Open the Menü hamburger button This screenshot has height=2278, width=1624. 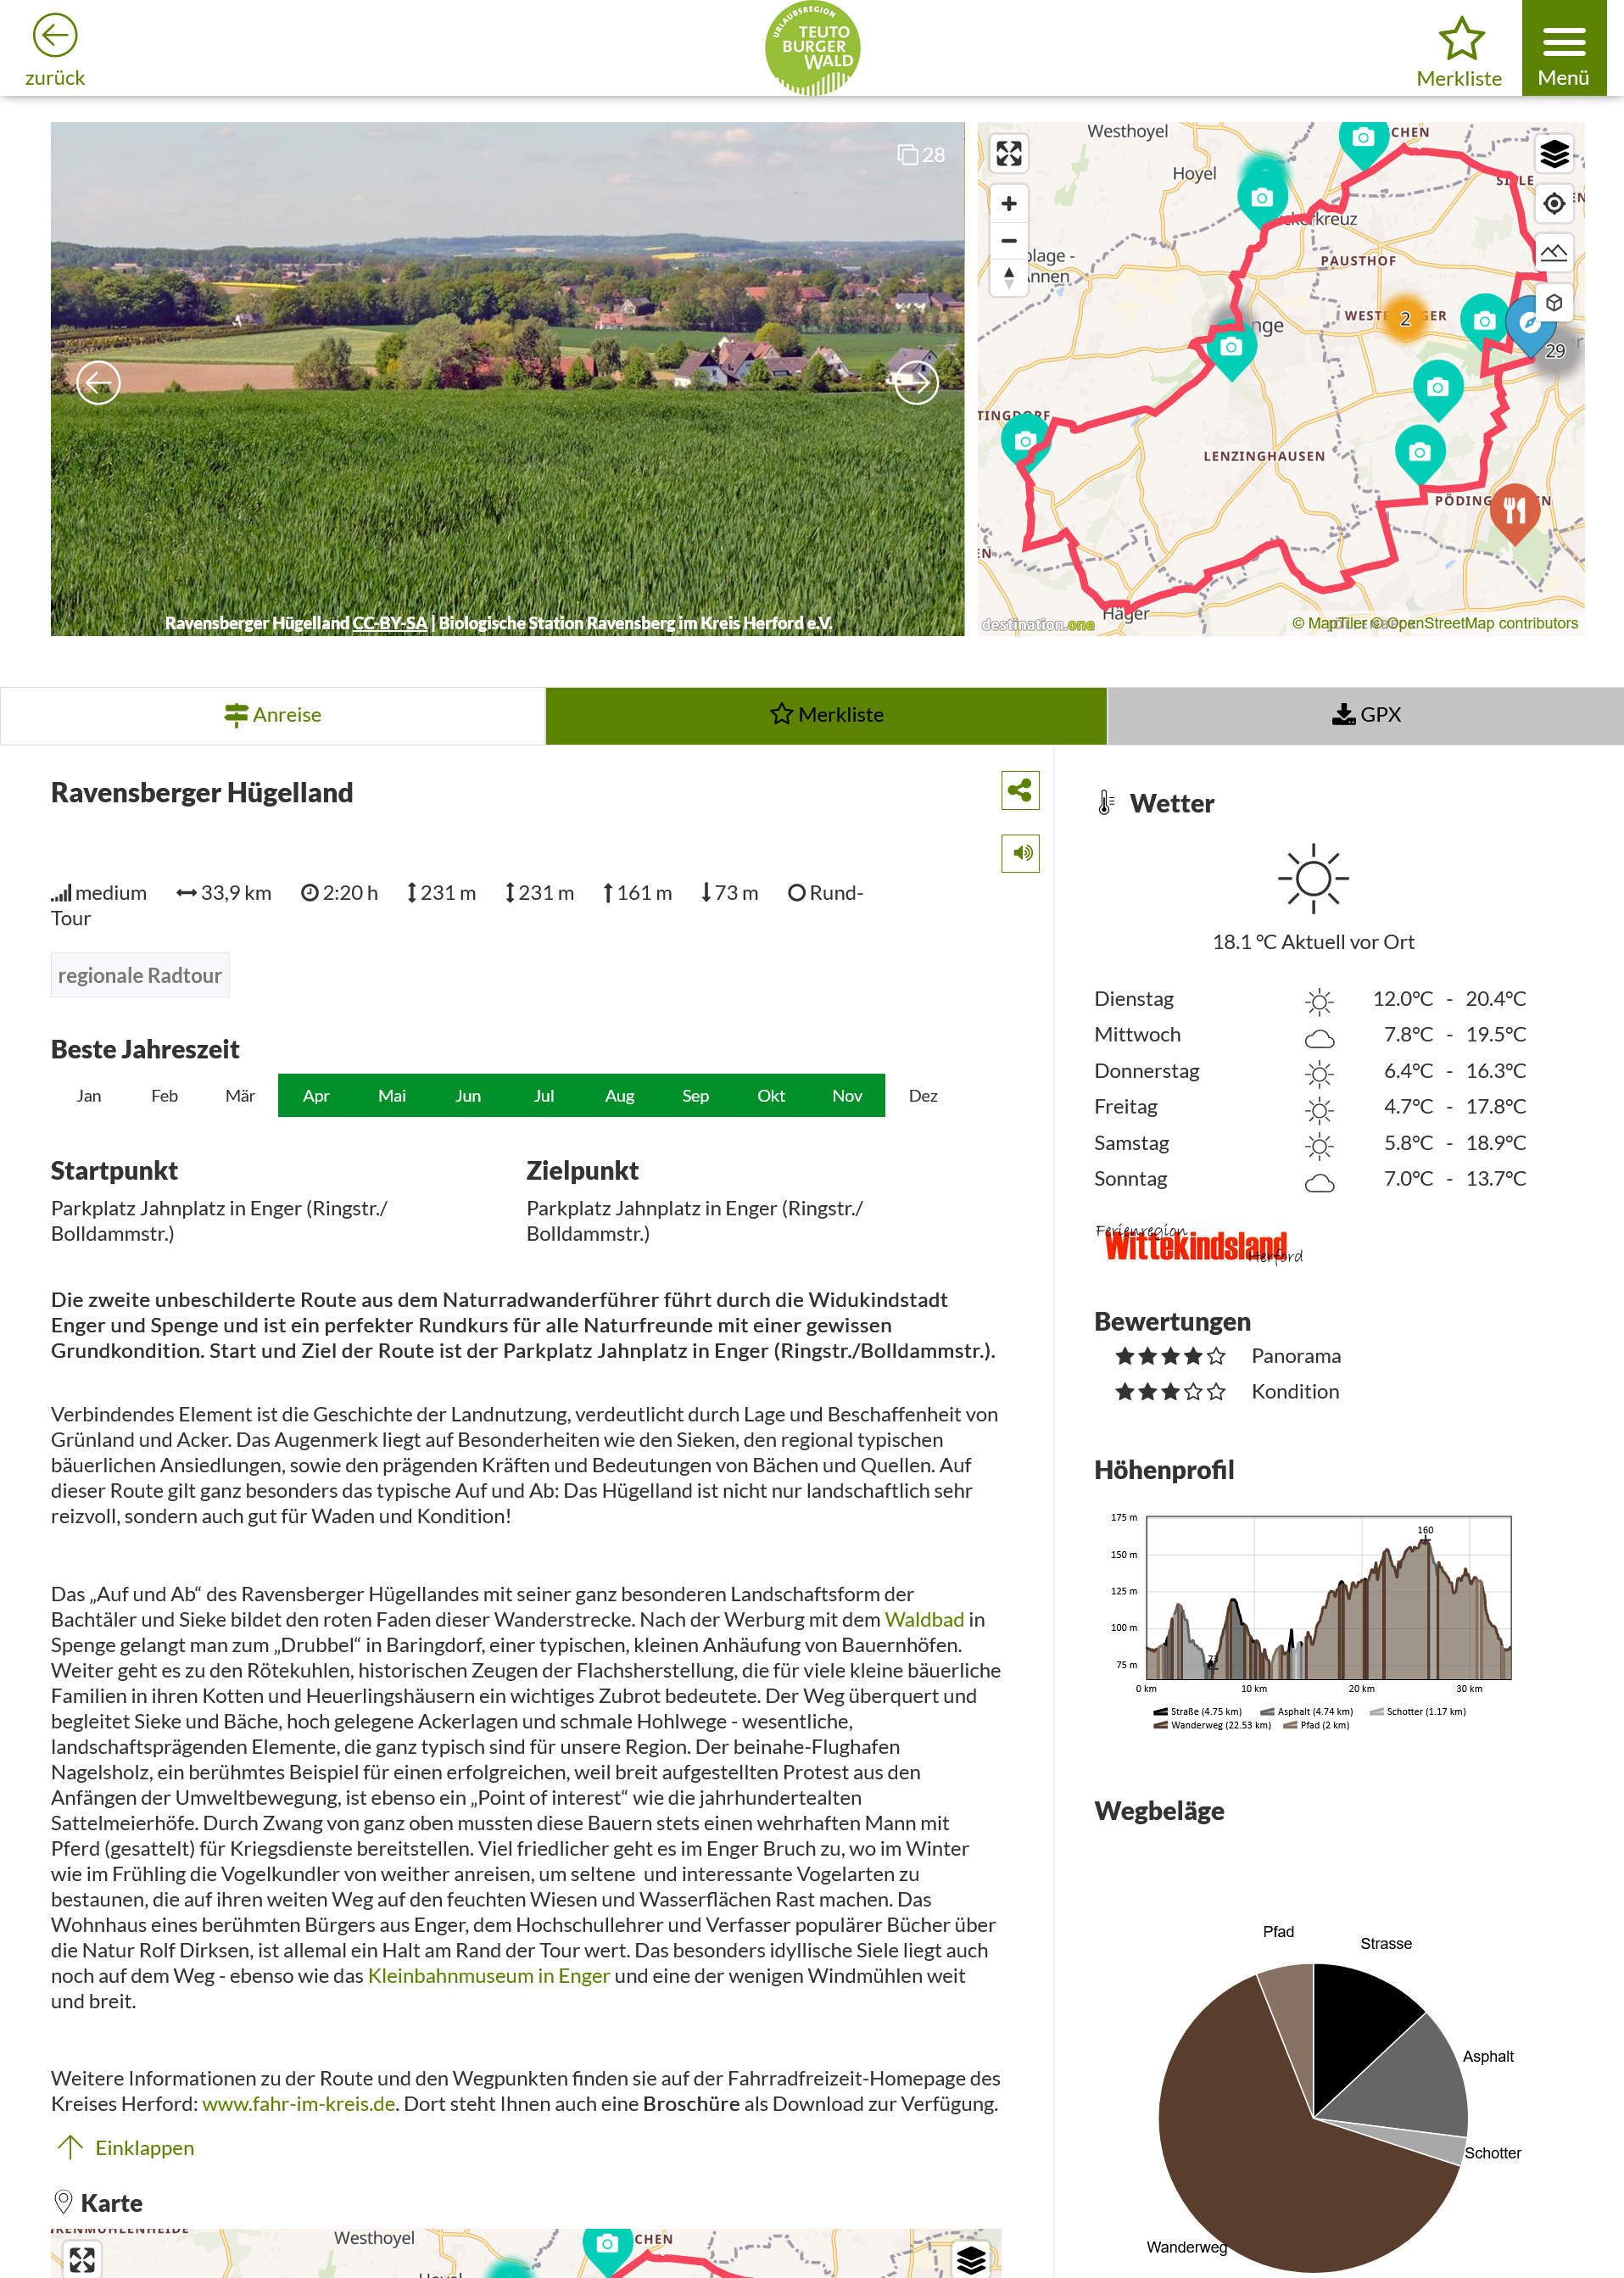(1563, 48)
